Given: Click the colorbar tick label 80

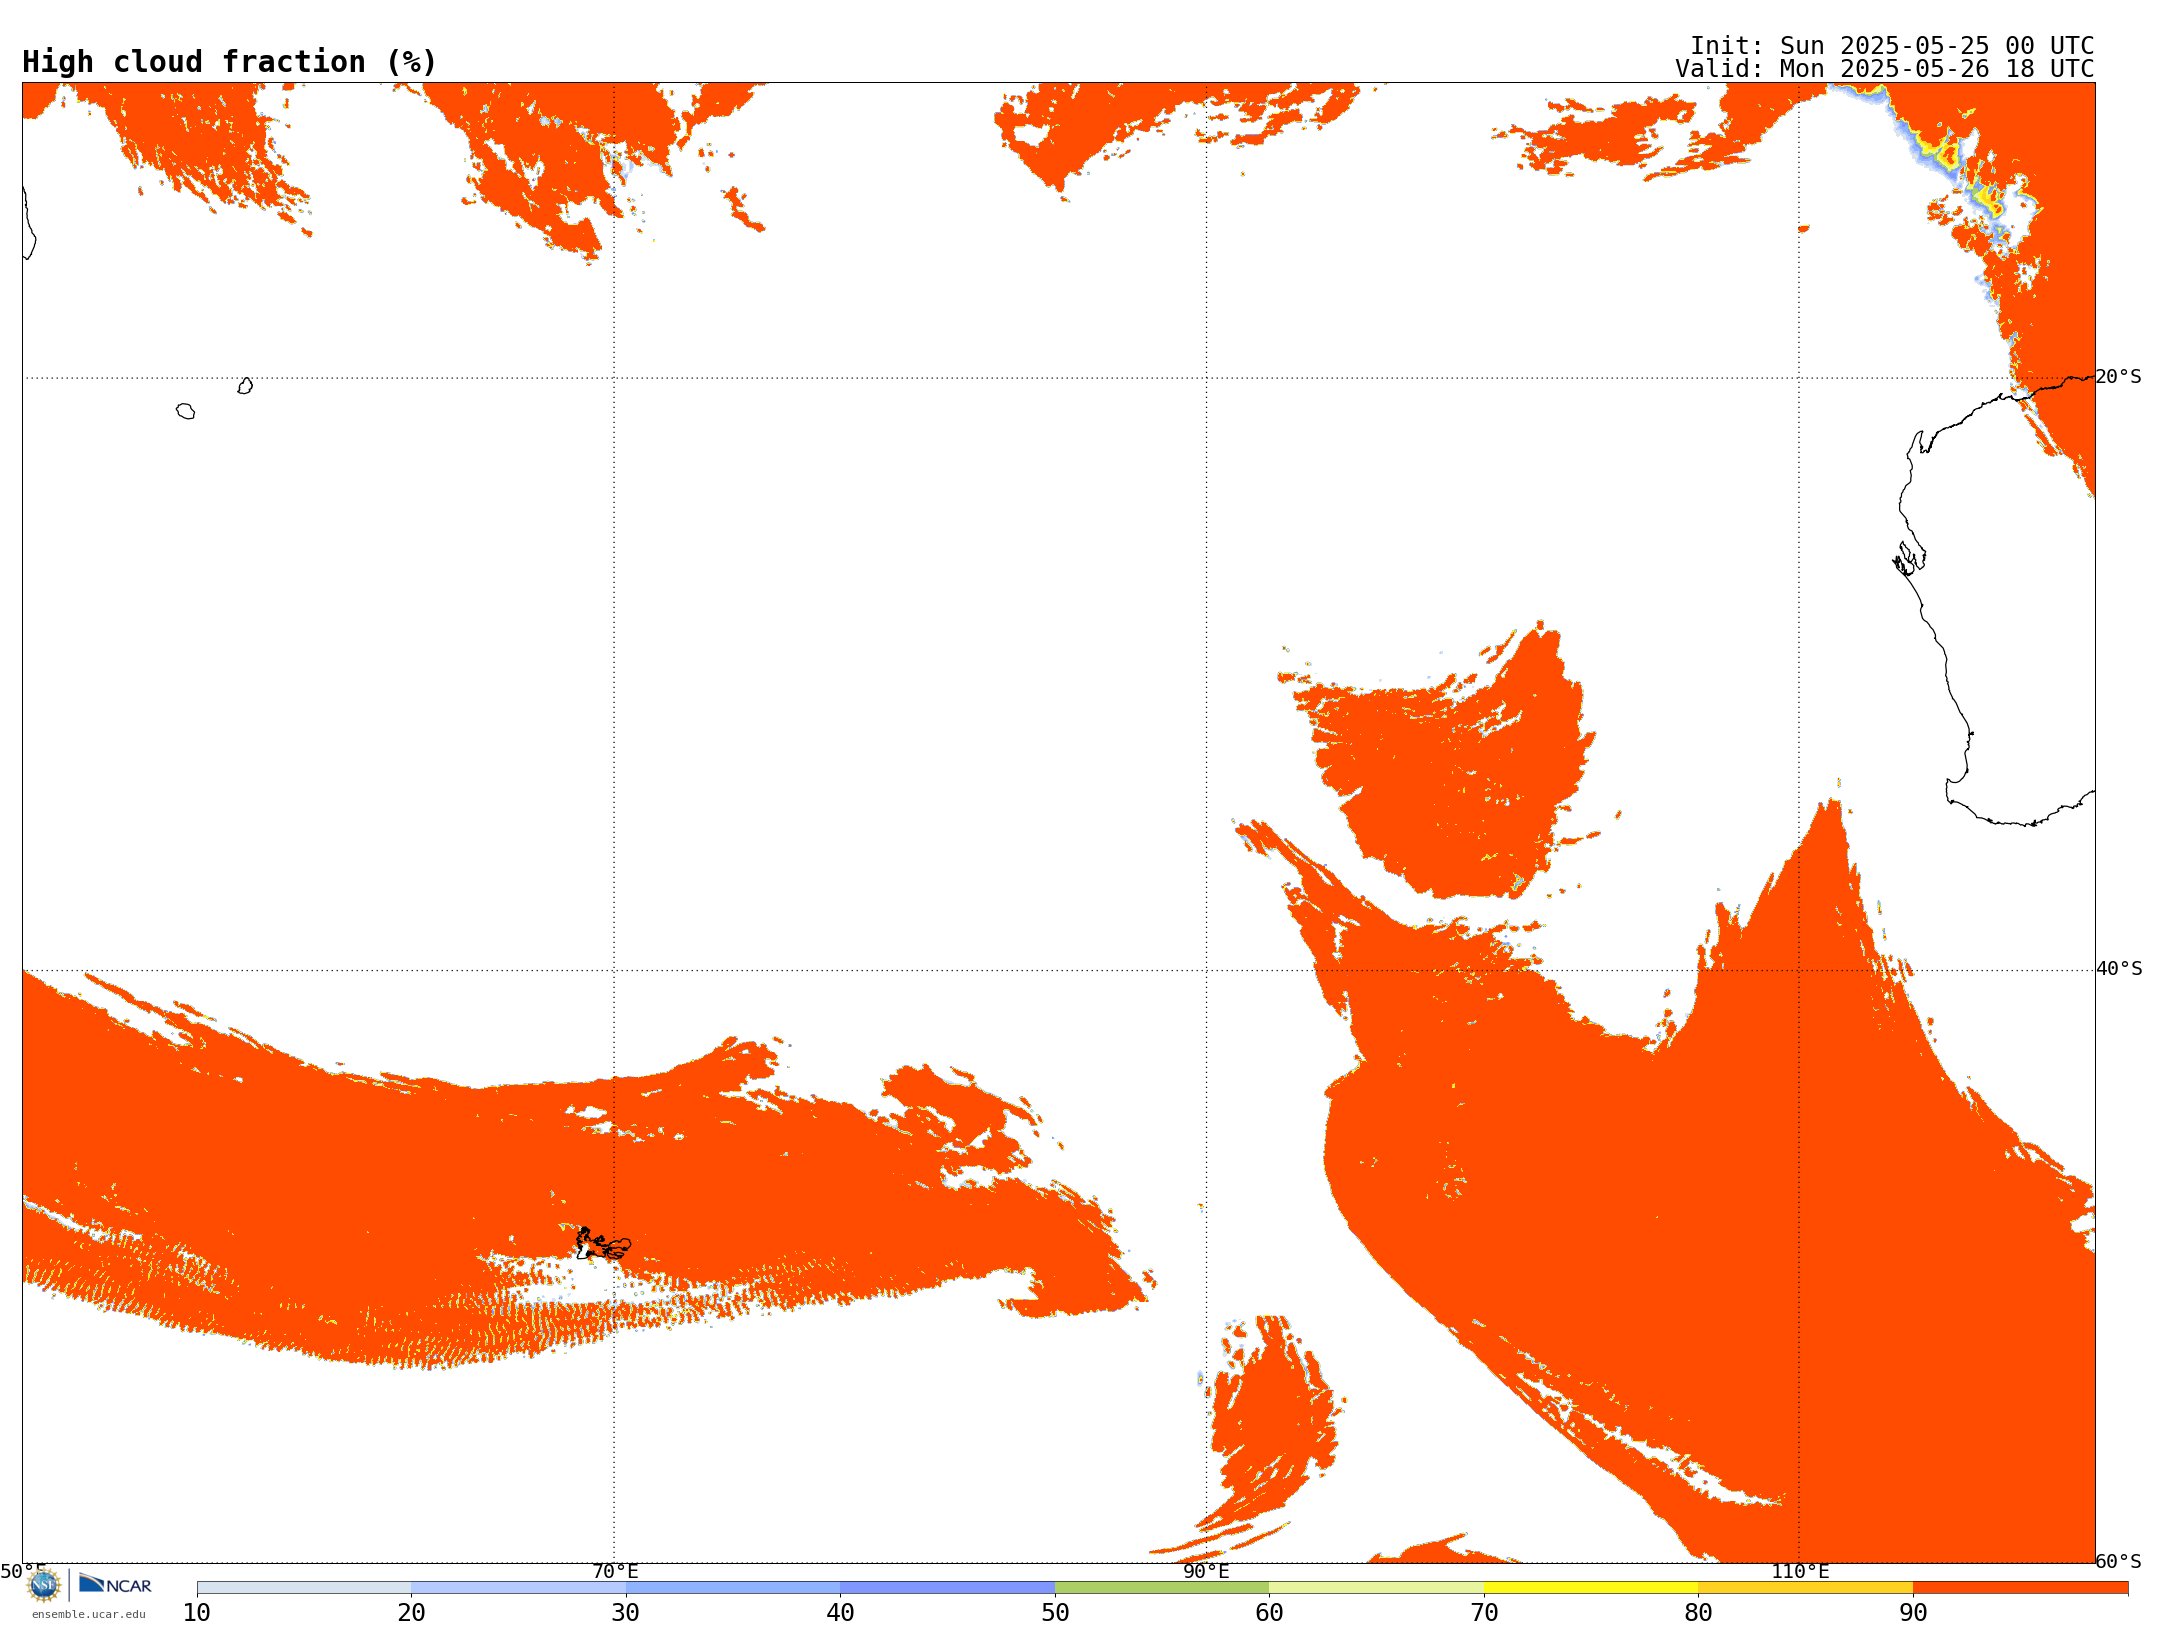Looking at the screenshot, I should tap(1698, 1613).
